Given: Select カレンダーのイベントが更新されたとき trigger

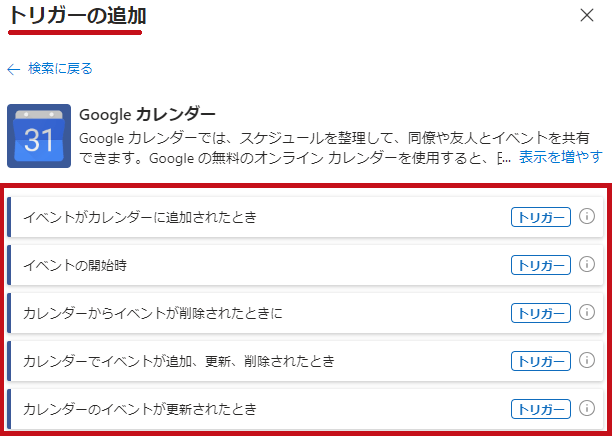Looking at the screenshot, I should (305, 409).
